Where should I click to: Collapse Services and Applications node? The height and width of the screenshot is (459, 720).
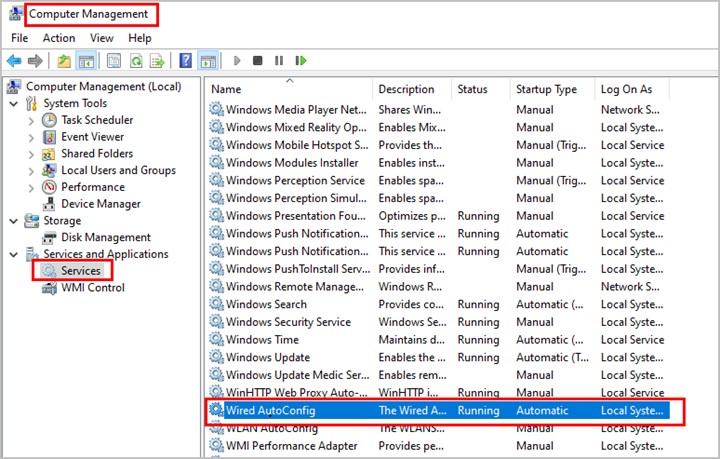(14, 254)
